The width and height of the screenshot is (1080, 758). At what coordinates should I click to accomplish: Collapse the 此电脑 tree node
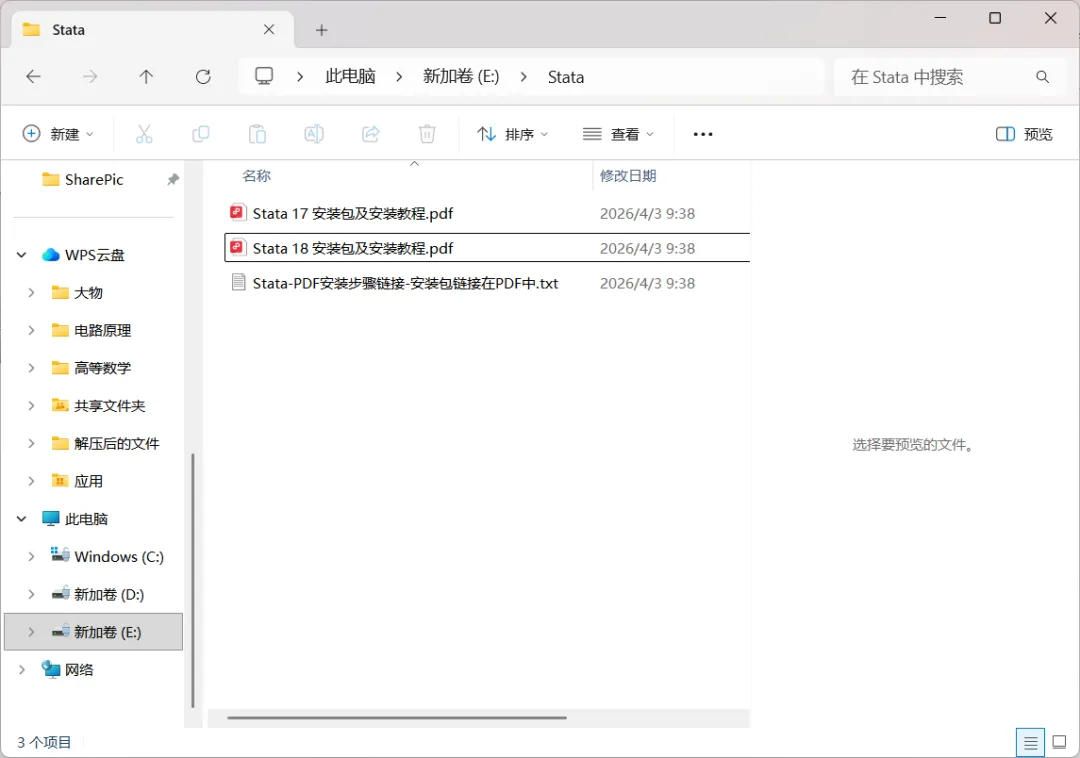(x=21, y=518)
